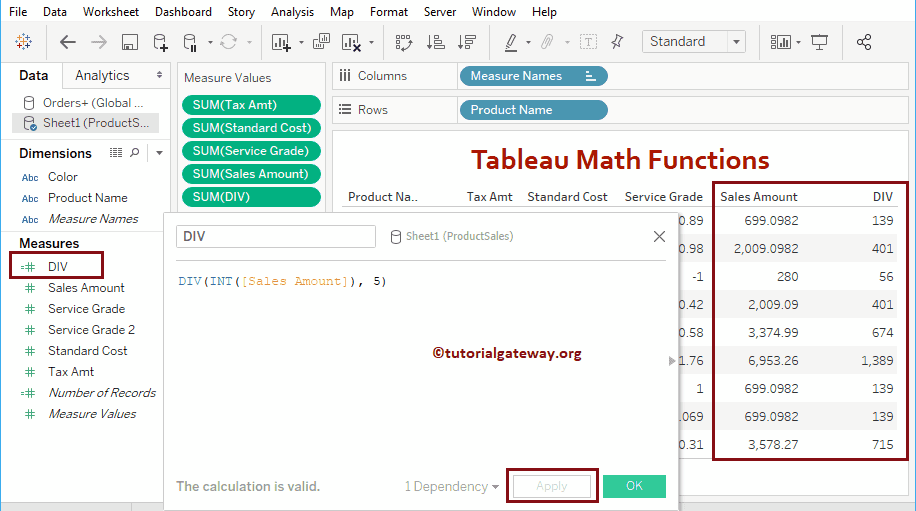Viewport: 916px width, 511px height.
Task: Click the Clear Sheet icon
Action: point(351,42)
